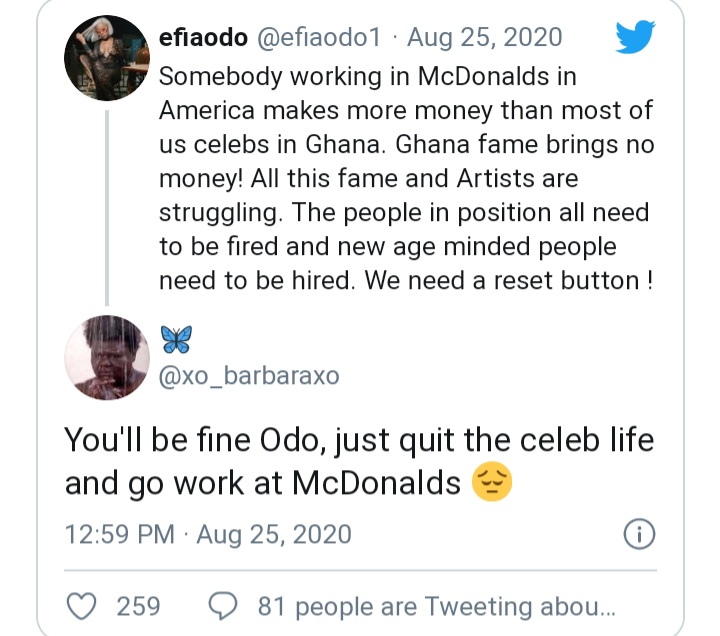
Task: Click 'and go work at McDonalds' text
Action: pyautogui.click(x=262, y=484)
